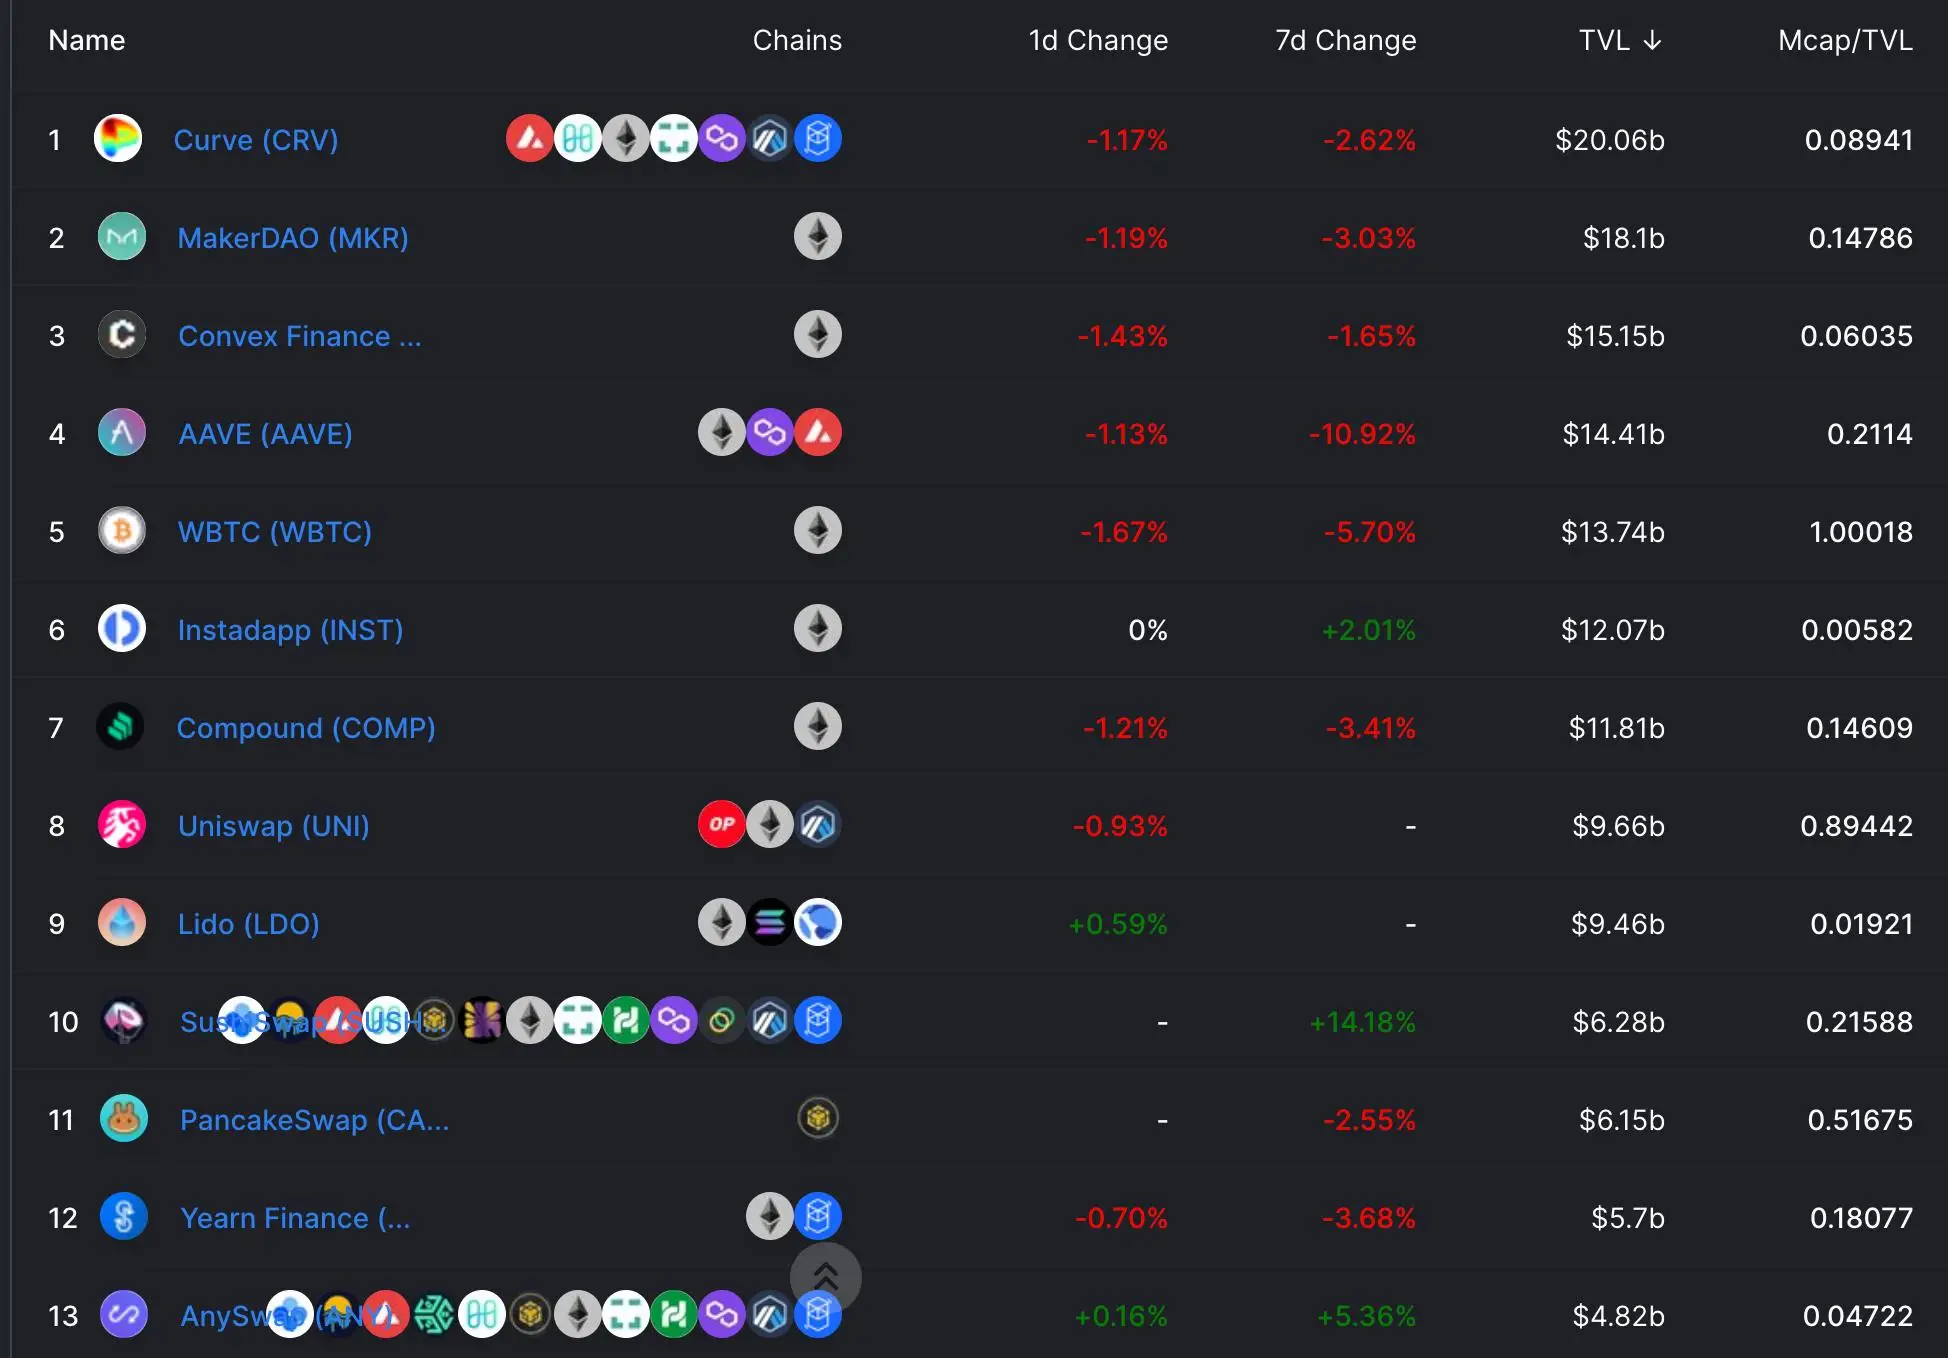Click the BSC chain icon for PancakeSwap
The width and height of the screenshot is (1948, 1358).
pyautogui.click(x=818, y=1119)
